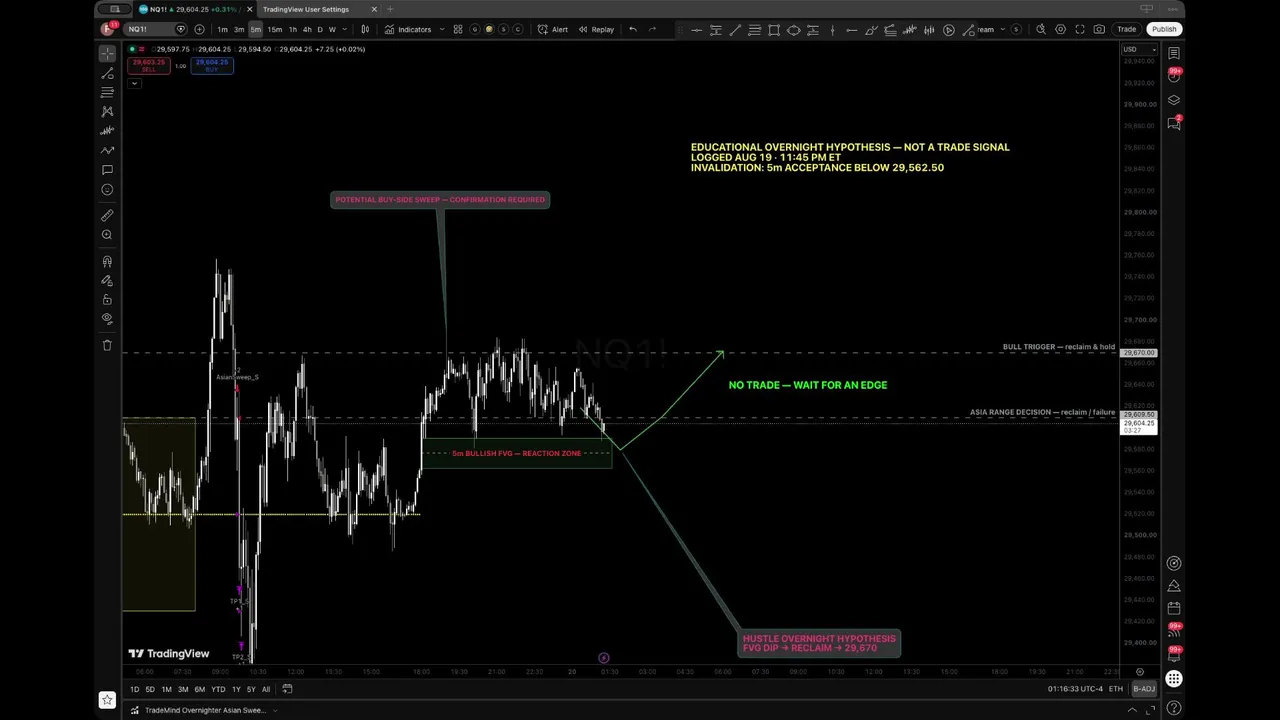Select the All date range
The image size is (1280, 720).
266,689
